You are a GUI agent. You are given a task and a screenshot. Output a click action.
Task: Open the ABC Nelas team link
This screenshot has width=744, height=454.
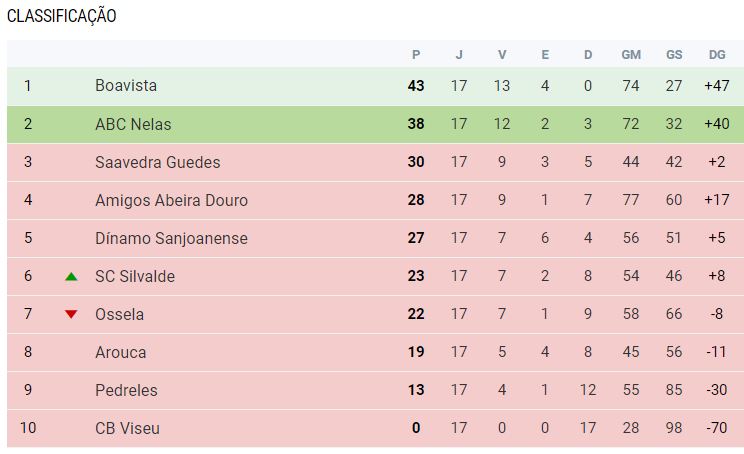tap(133, 124)
